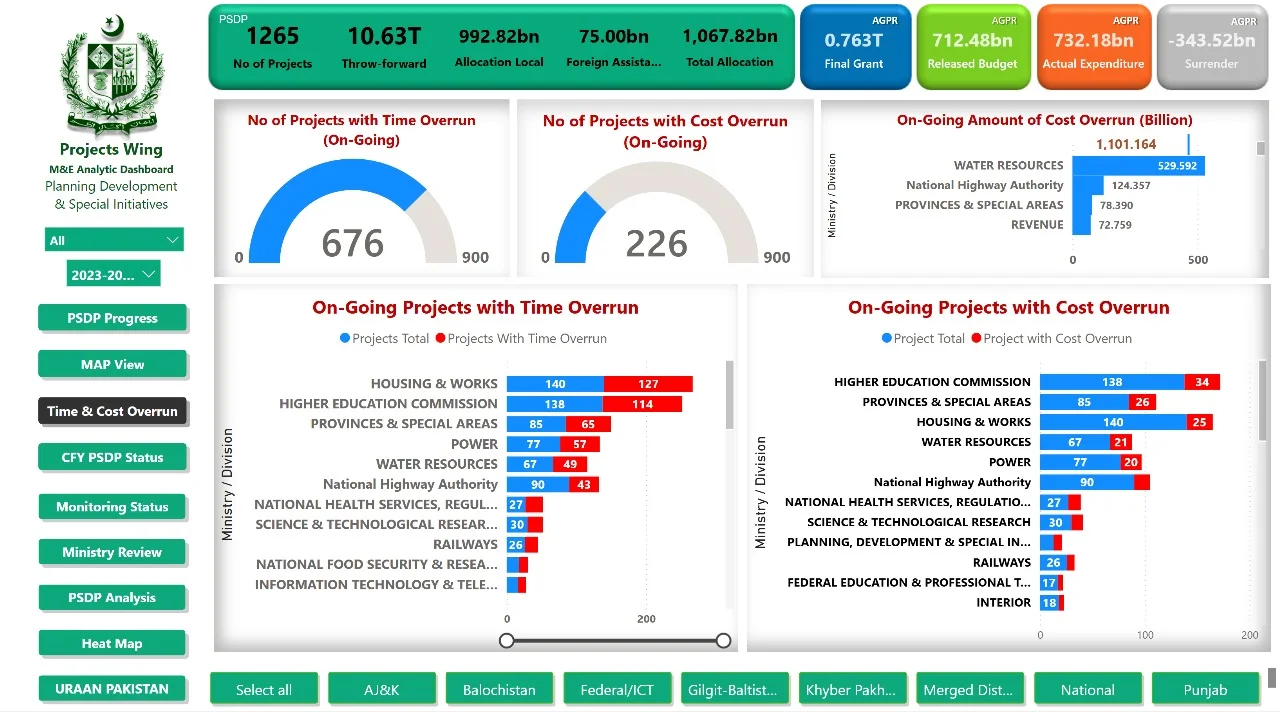
Task: Click the Time Overrun chart vertical scrollbar
Action: [729, 395]
